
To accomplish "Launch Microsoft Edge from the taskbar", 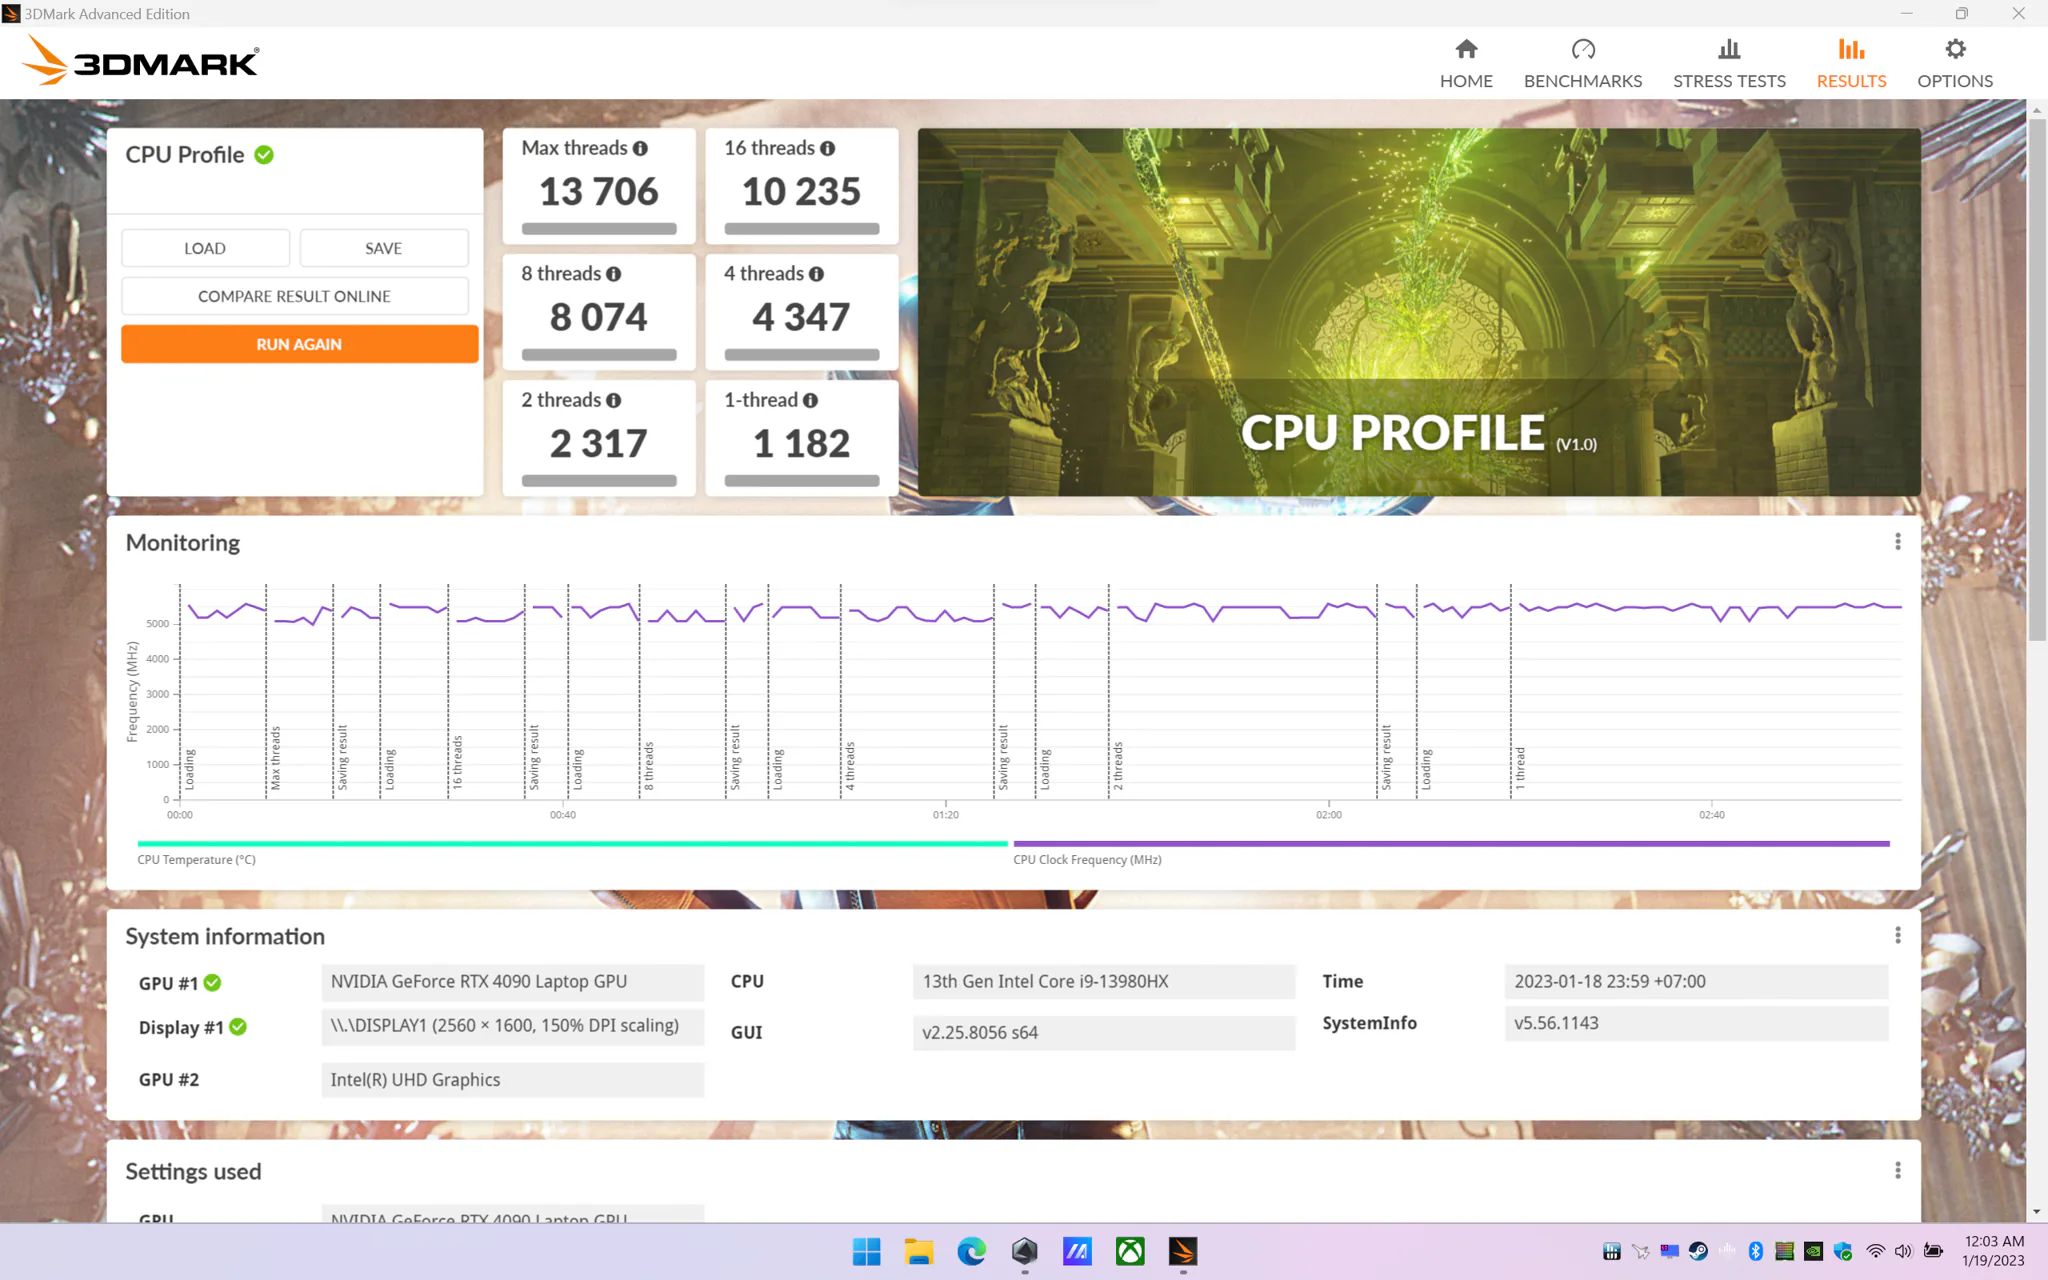I will [971, 1251].
